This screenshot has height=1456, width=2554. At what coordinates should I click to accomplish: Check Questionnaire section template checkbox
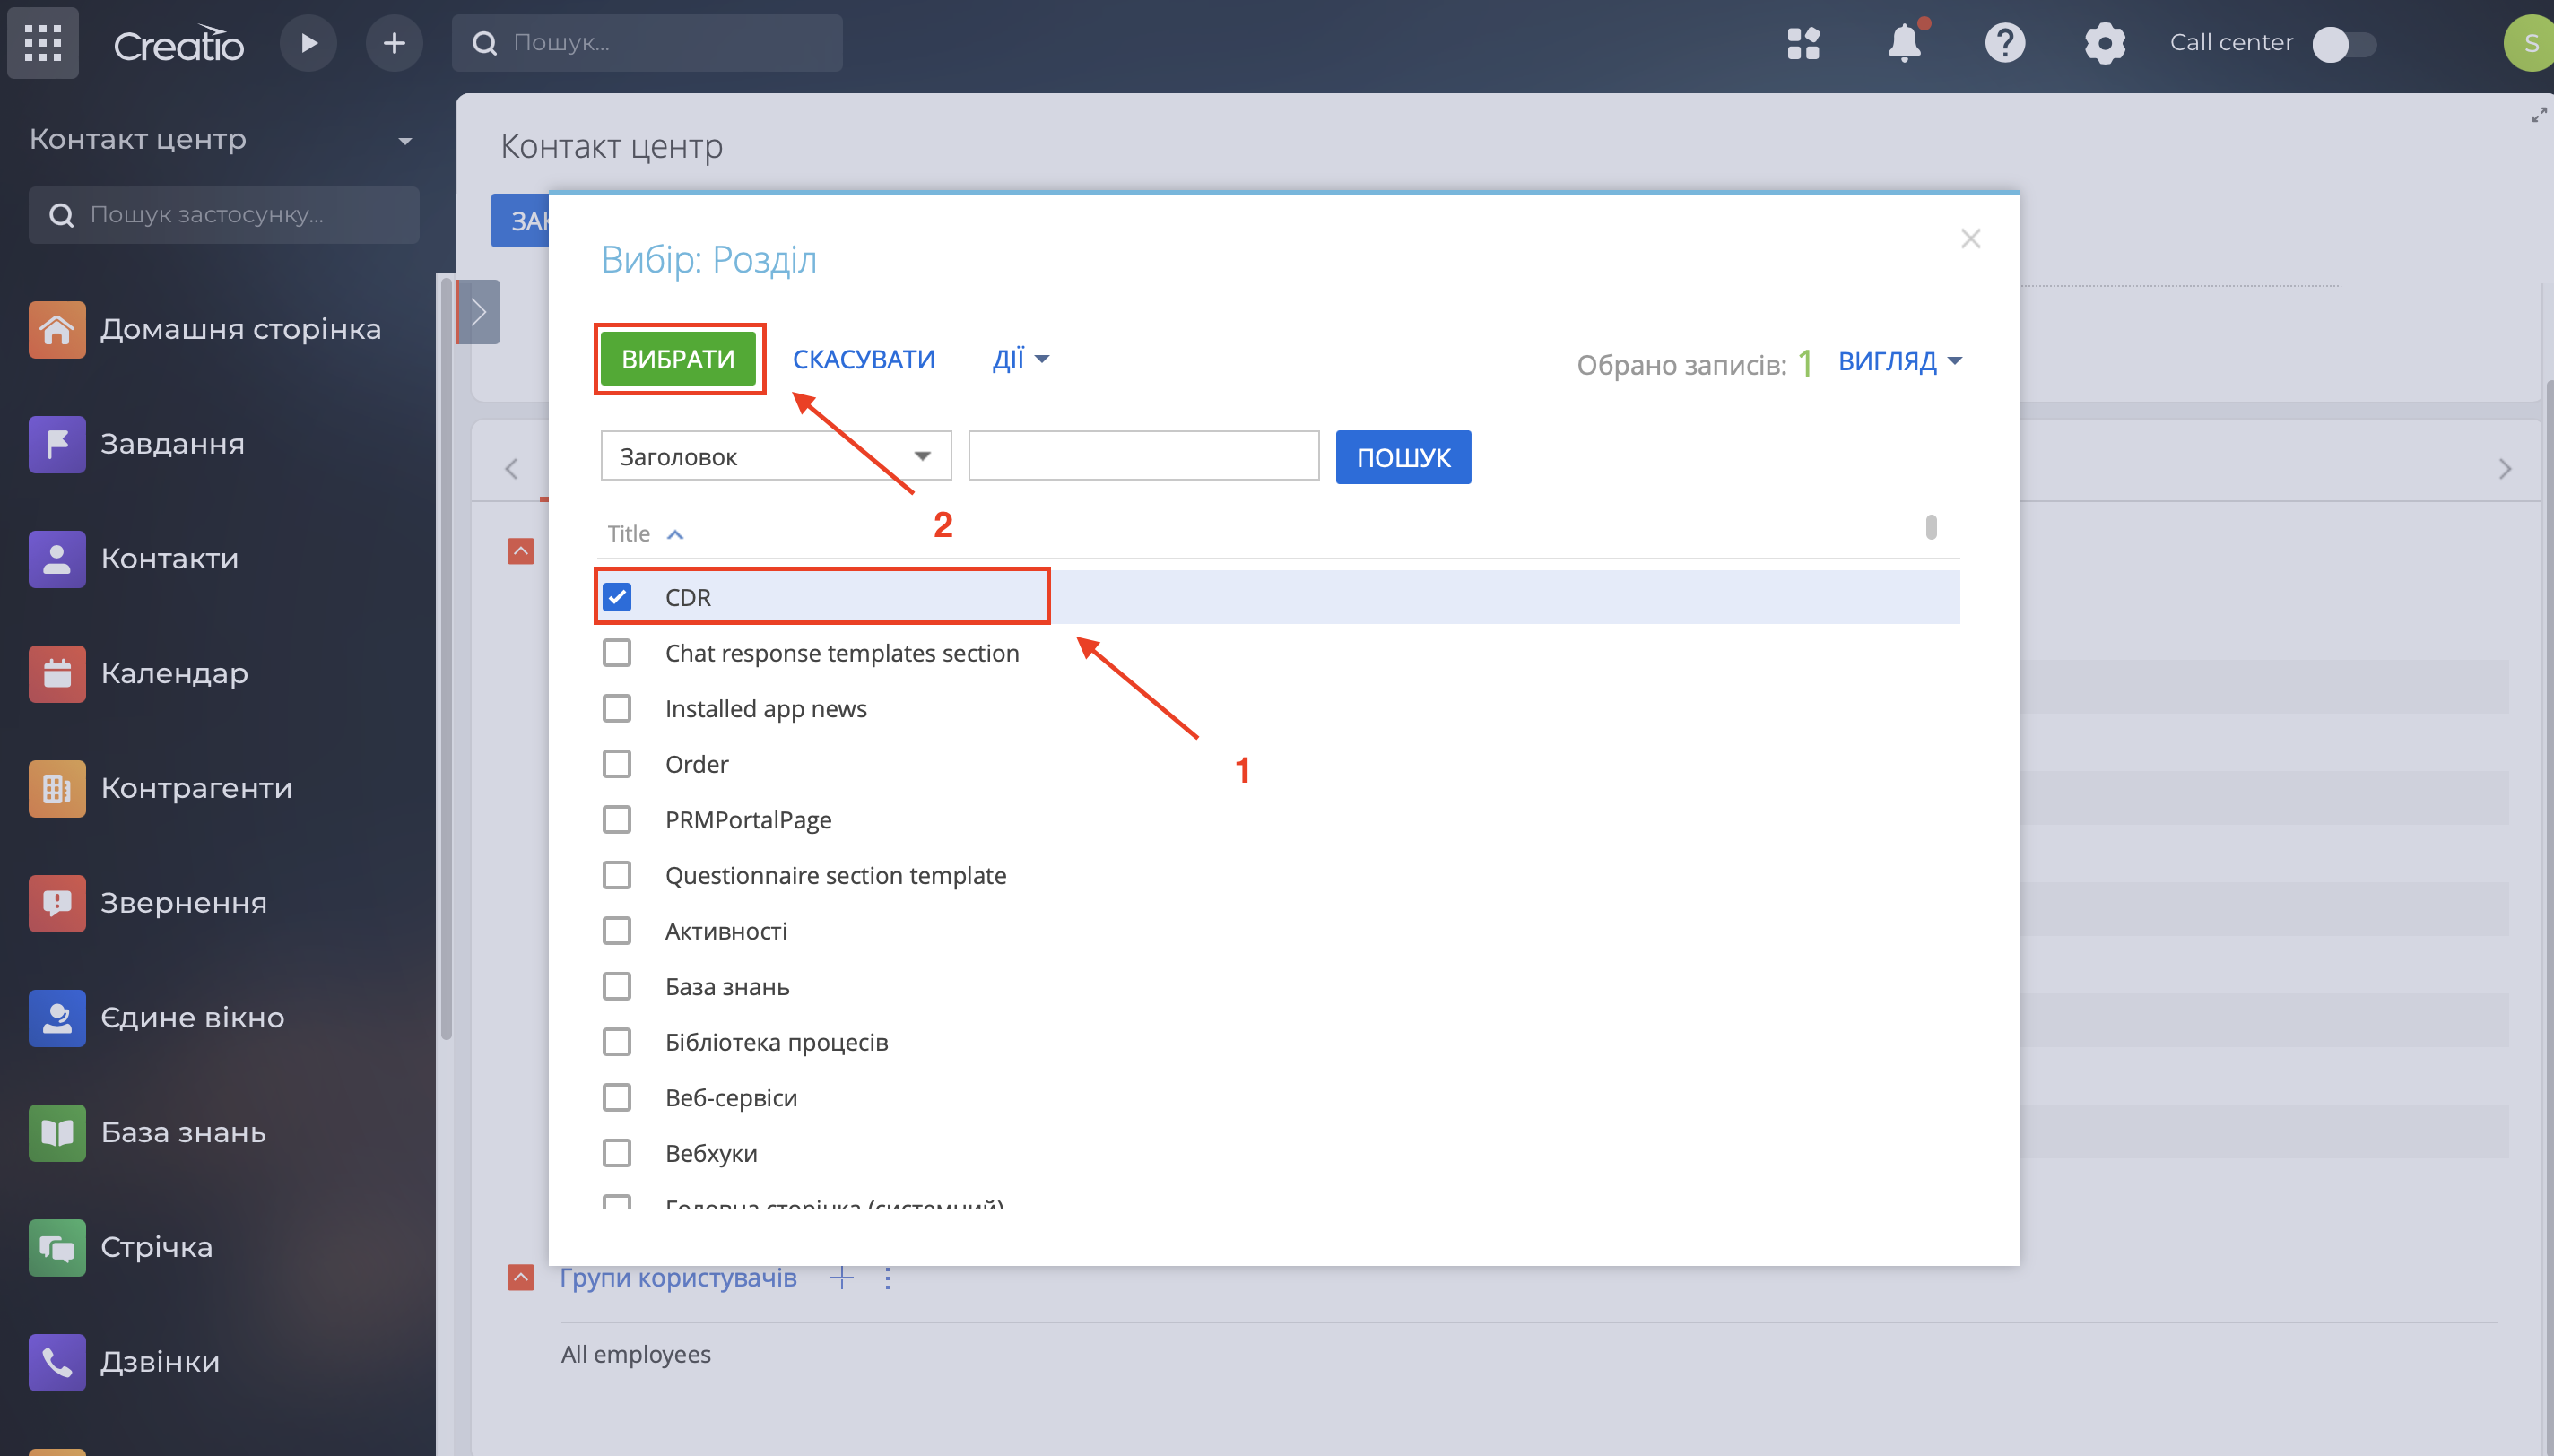[617, 875]
